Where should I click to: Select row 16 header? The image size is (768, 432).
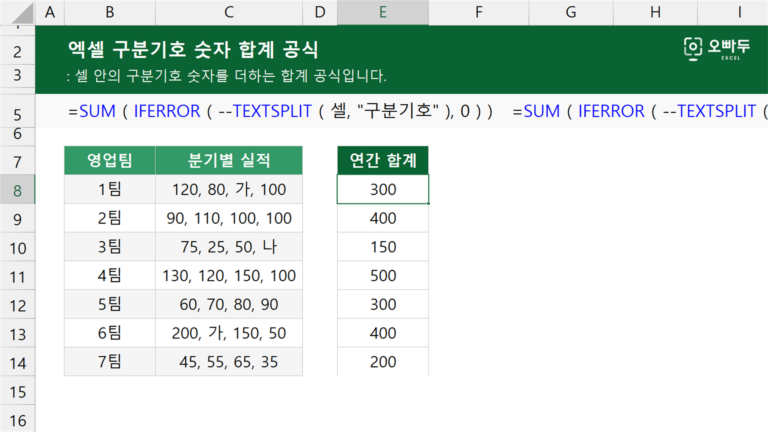[x=18, y=420]
